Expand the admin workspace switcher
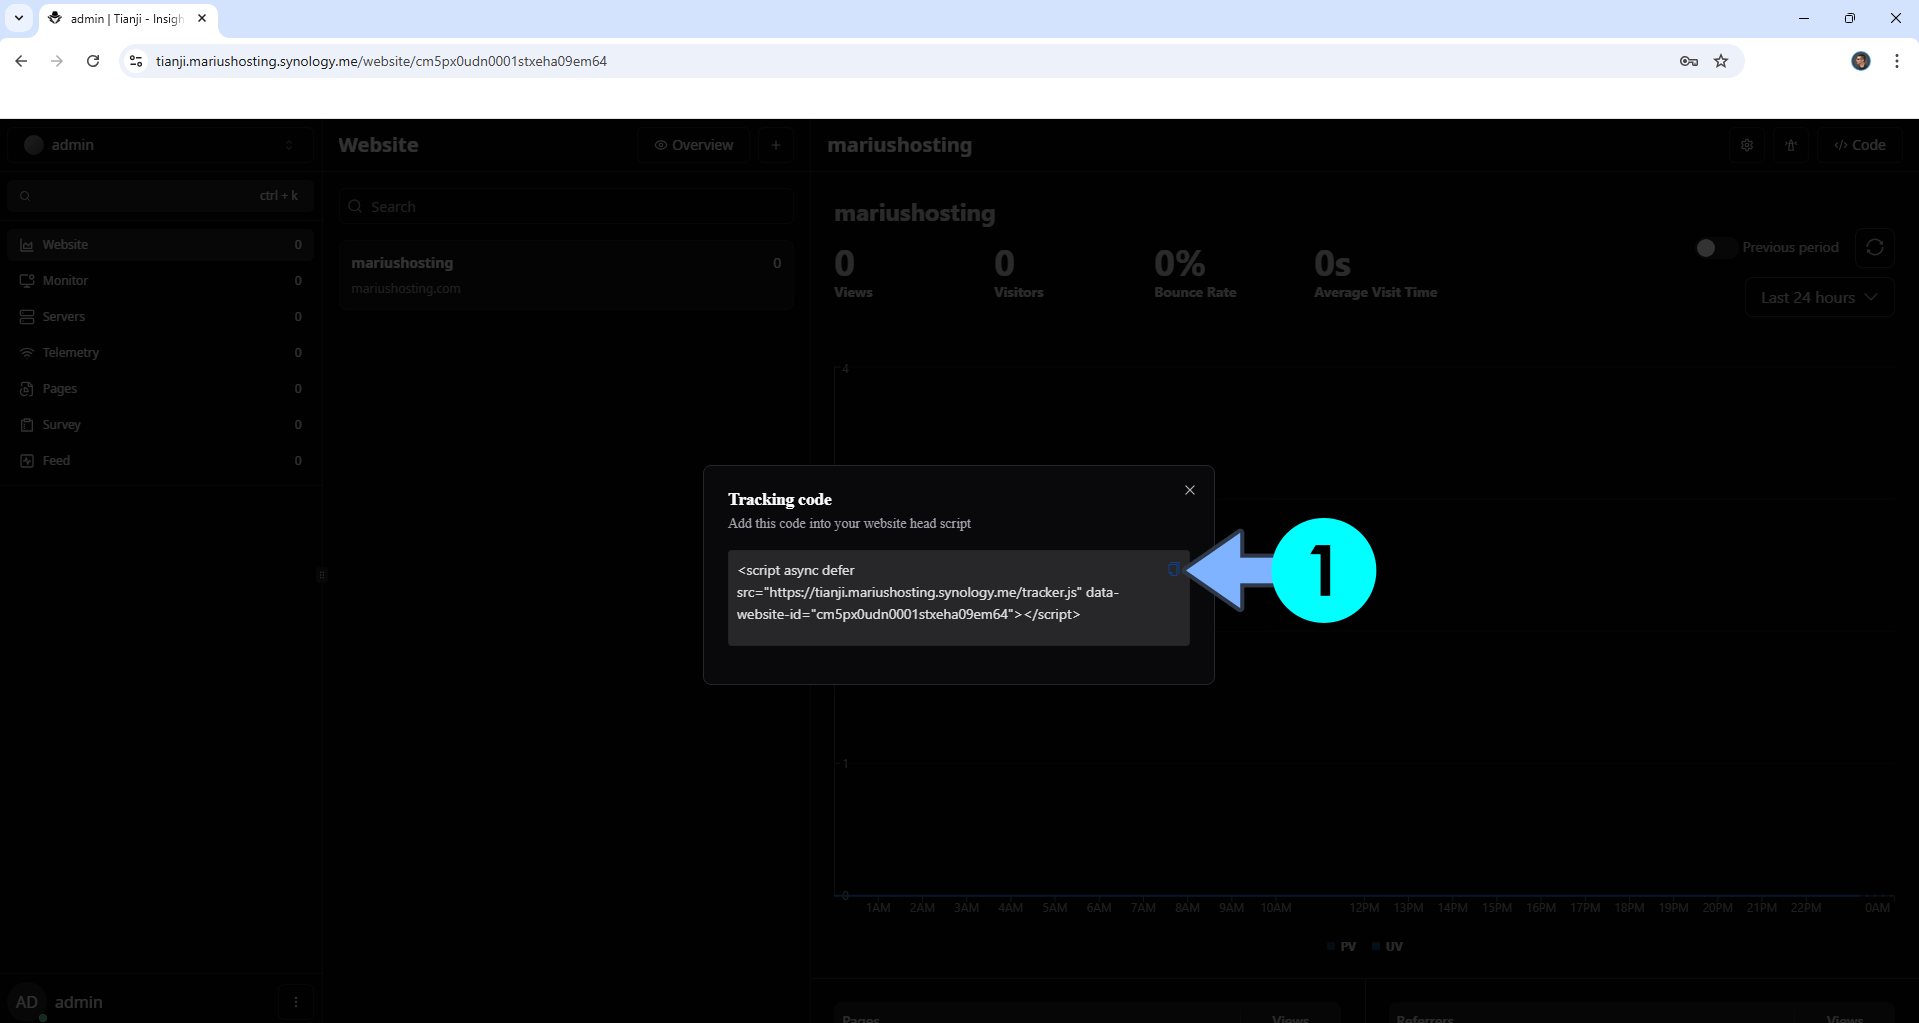 point(160,145)
